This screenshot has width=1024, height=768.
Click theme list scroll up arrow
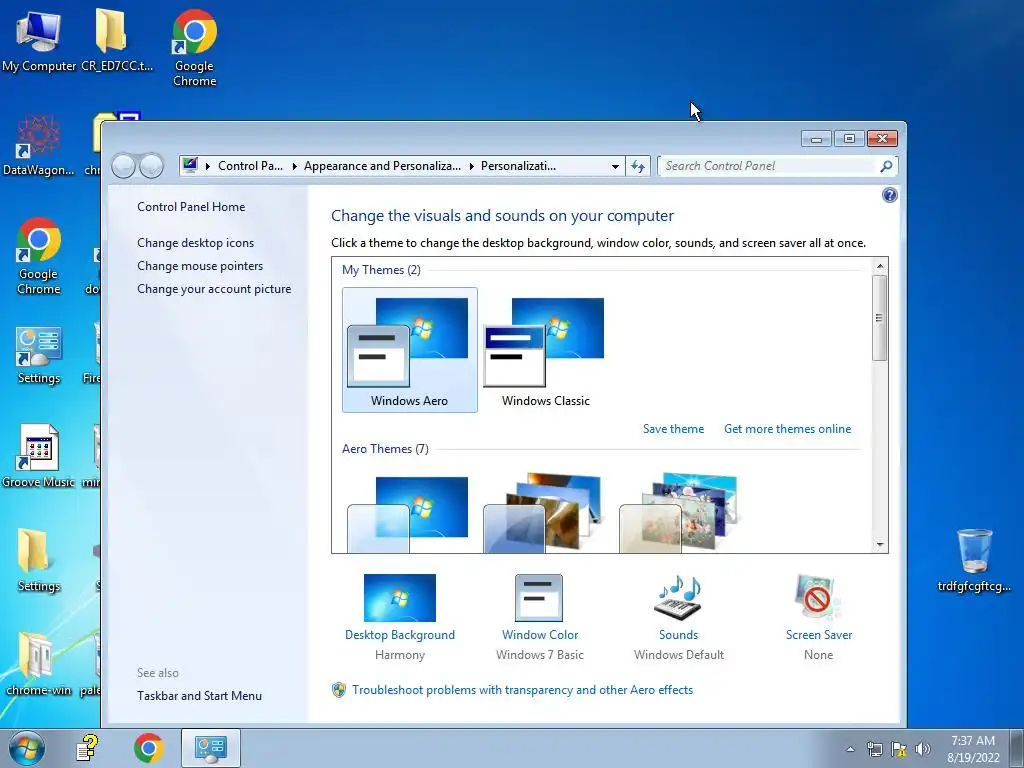tap(880, 266)
